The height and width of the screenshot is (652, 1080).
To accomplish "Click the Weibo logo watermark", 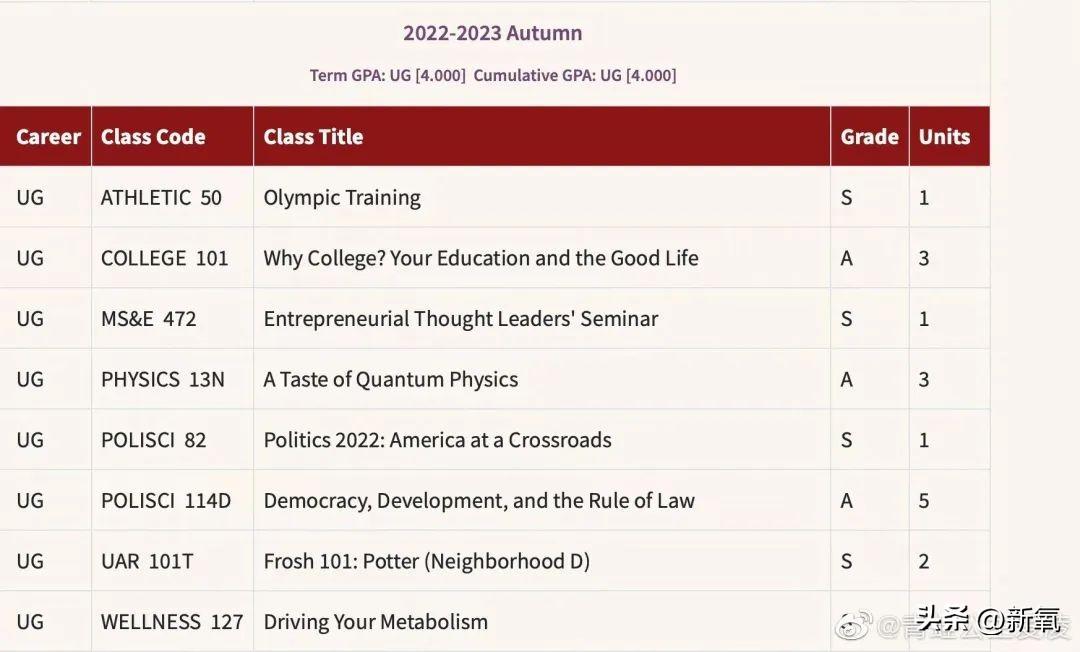I will pos(855,627).
